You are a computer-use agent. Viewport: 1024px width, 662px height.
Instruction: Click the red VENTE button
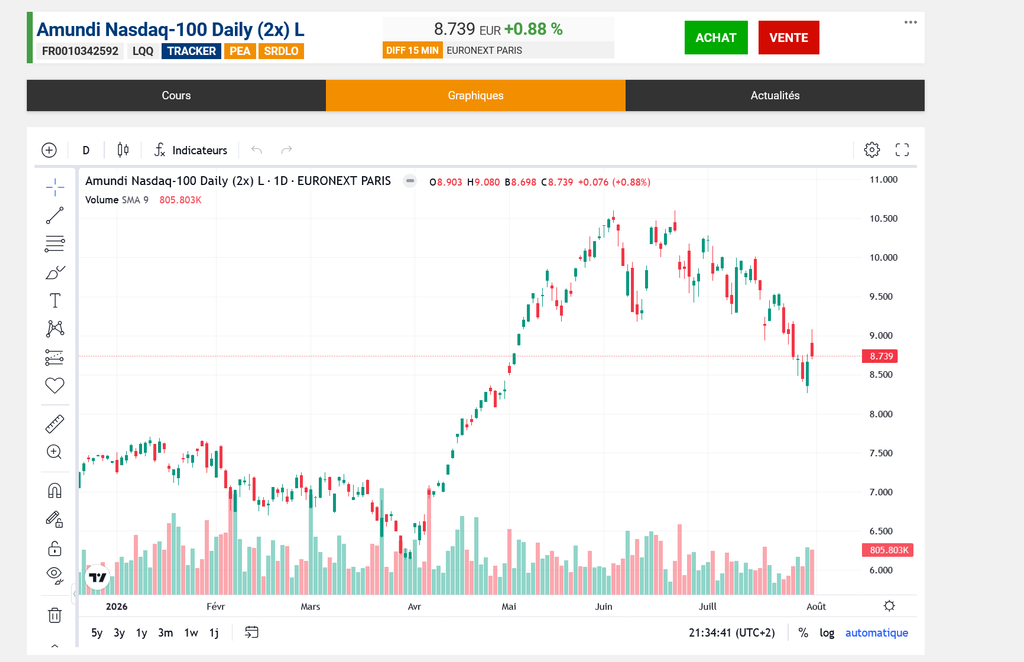point(788,37)
